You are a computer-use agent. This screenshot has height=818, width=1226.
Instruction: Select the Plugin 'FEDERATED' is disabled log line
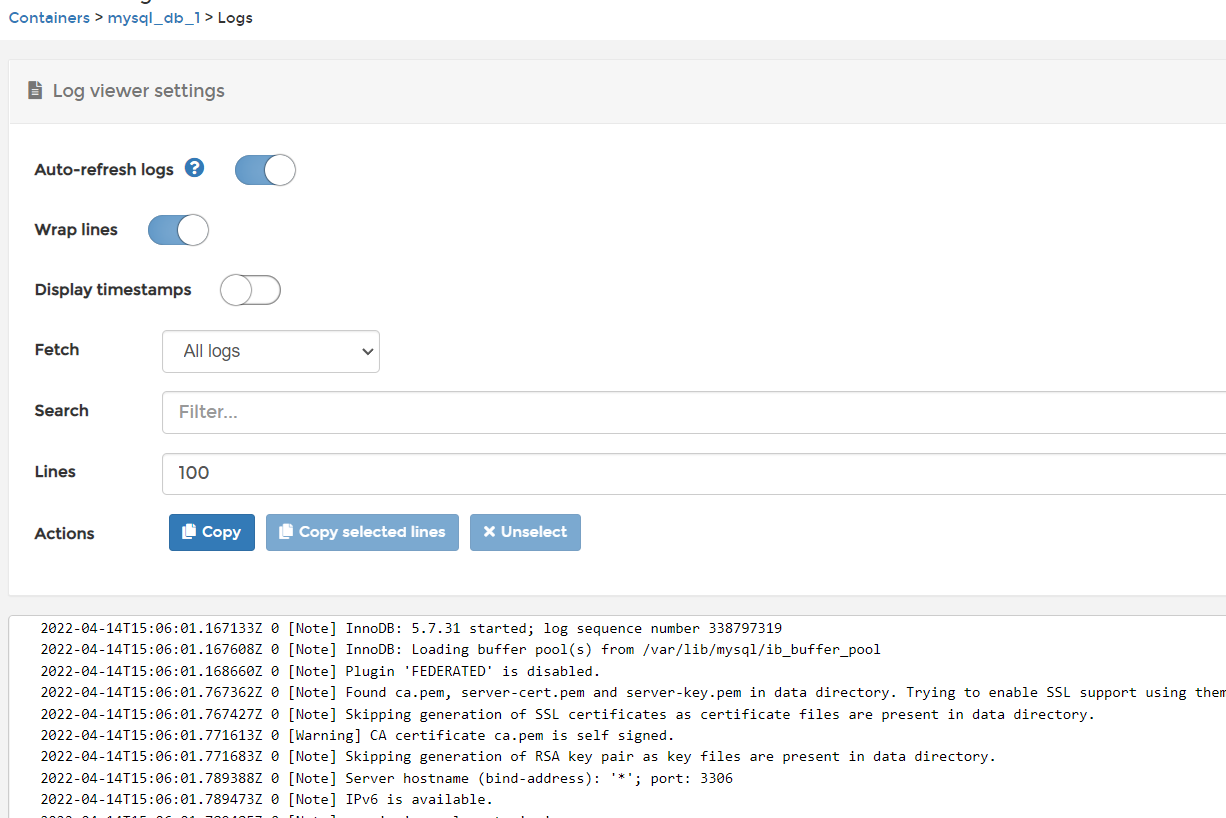click(x=320, y=671)
